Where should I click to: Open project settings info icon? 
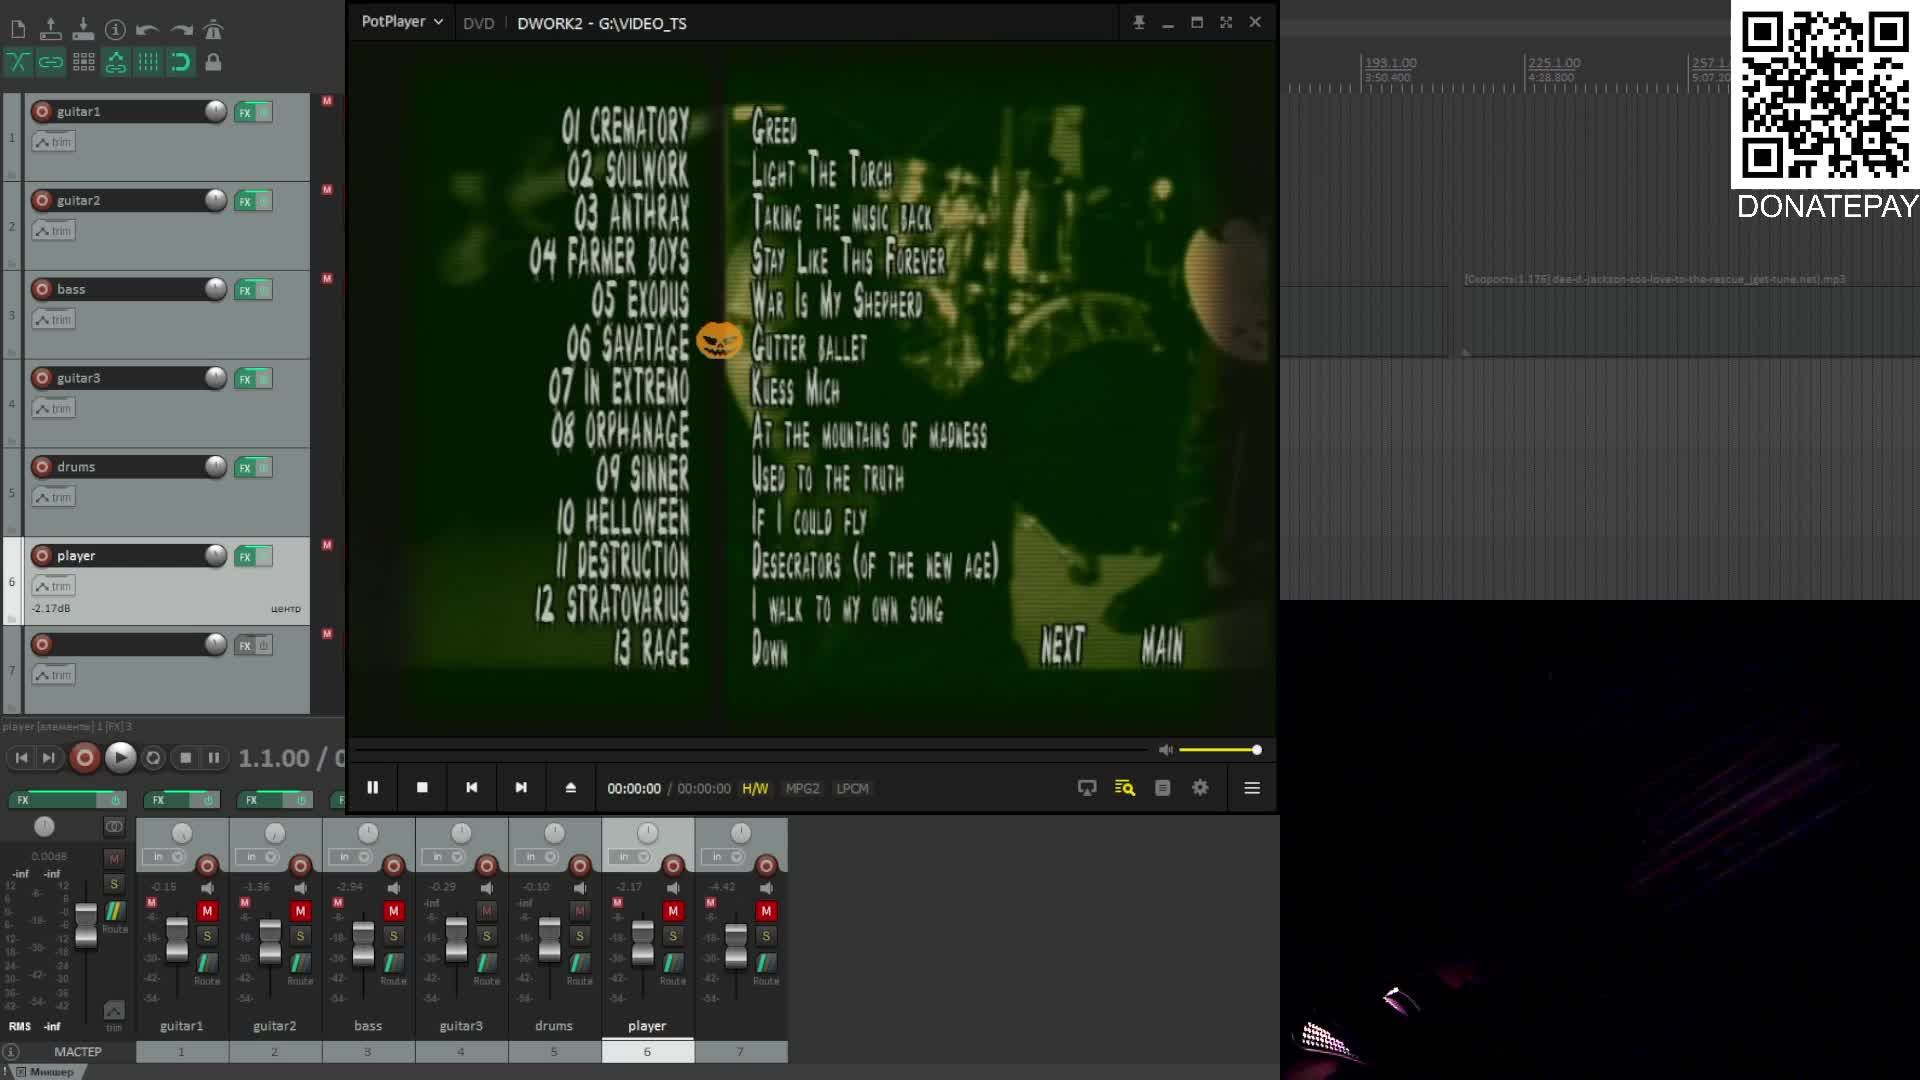pyautogui.click(x=115, y=30)
